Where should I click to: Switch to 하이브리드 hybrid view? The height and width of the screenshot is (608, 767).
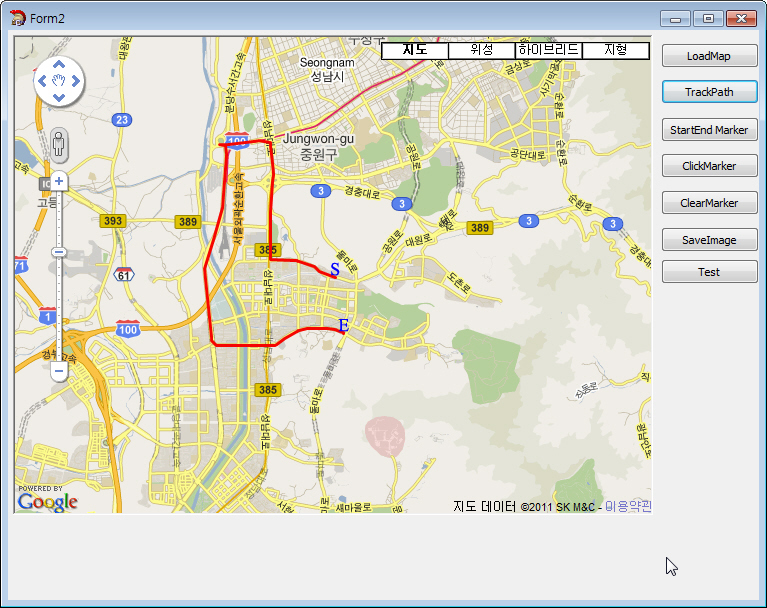(x=549, y=50)
